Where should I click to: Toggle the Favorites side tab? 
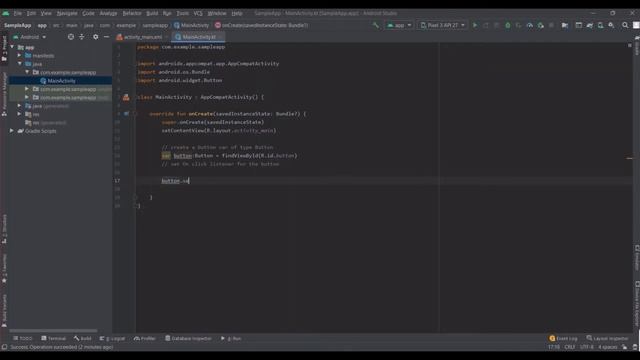4,269
